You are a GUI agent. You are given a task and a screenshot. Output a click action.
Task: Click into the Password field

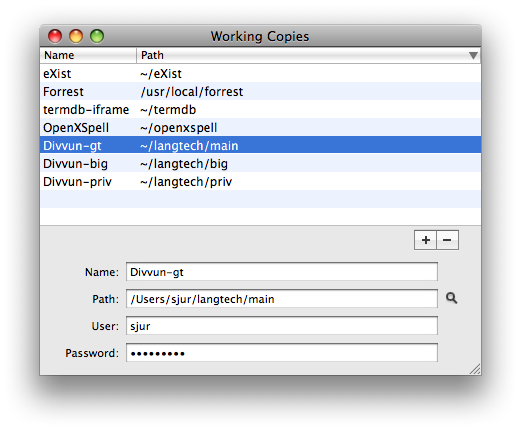(282, 353)
